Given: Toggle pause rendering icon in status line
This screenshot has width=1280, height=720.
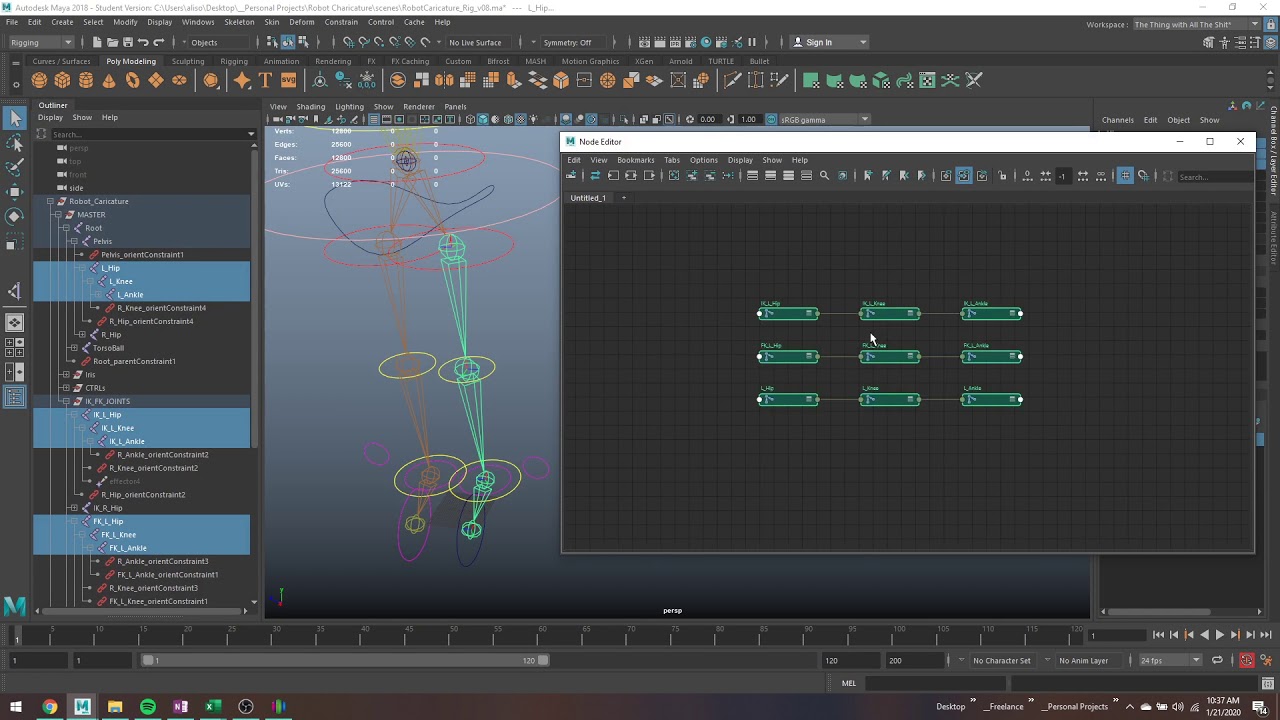Looking at the screenshot, I should [x=752, y=42].
